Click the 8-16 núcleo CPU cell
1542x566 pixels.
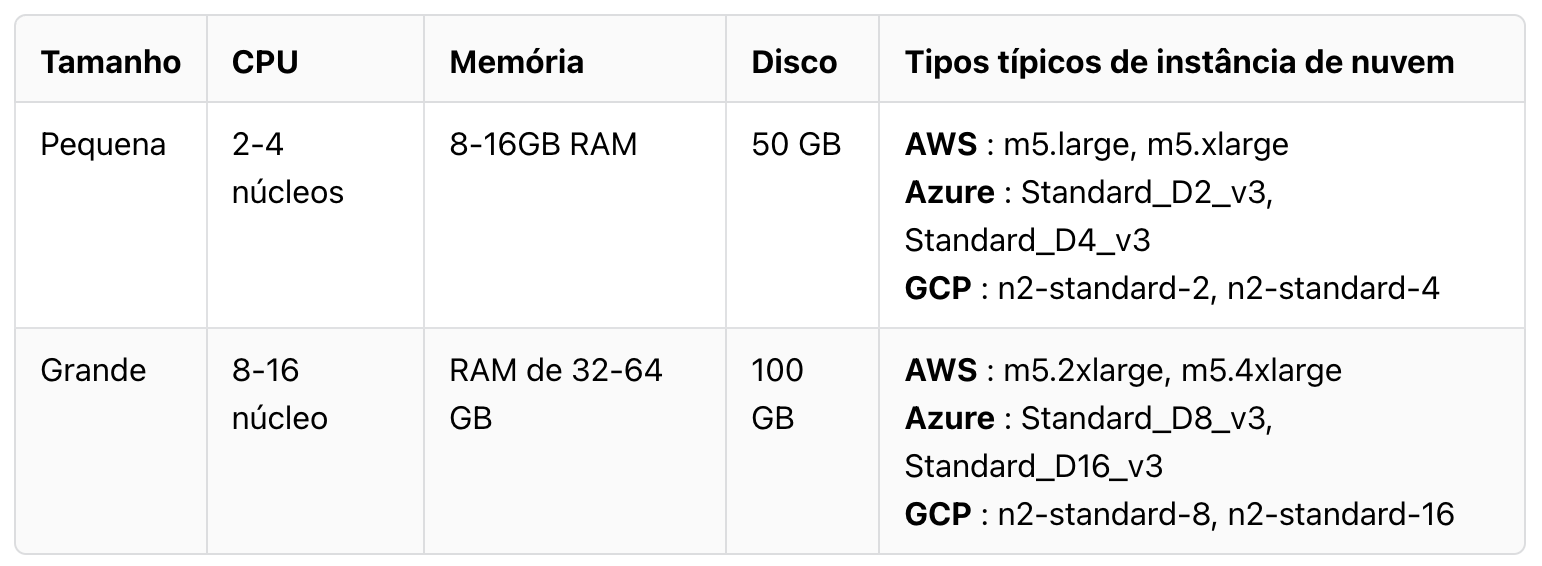click(x=279, y=394)
